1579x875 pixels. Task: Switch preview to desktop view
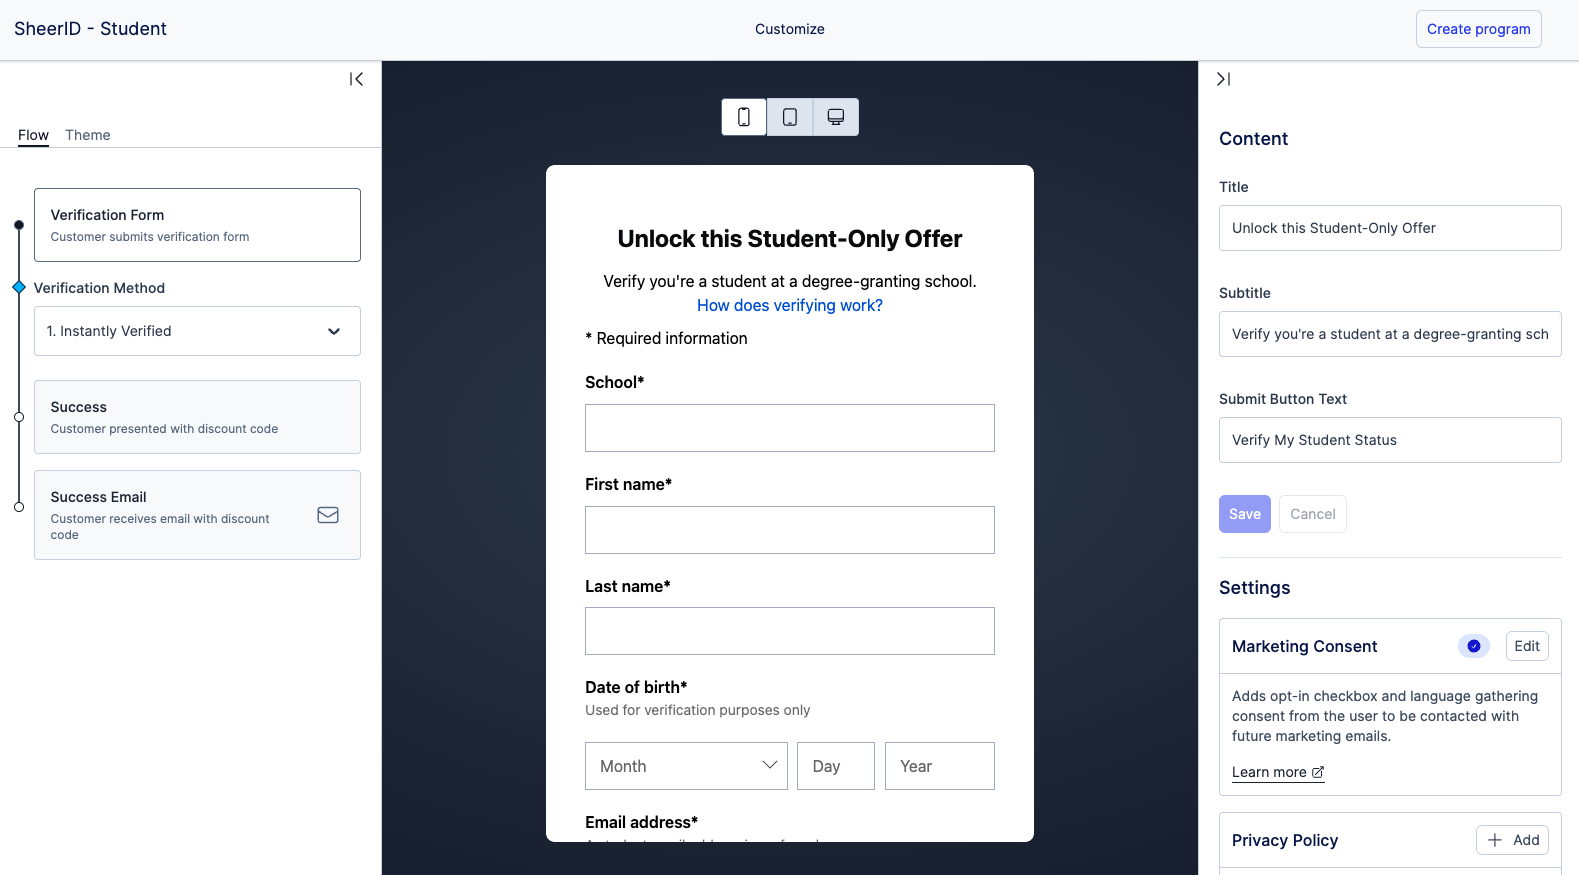[836, 117]
